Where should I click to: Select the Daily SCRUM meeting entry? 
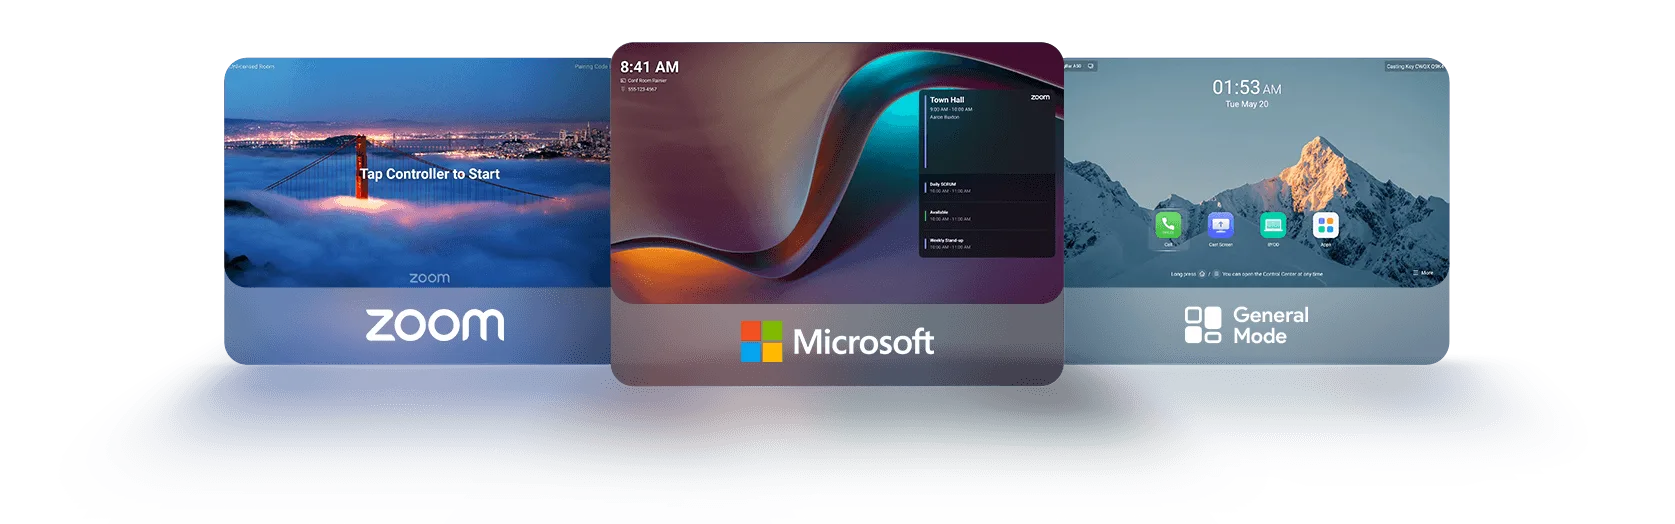pyautogui.click(x=960, y=187)
